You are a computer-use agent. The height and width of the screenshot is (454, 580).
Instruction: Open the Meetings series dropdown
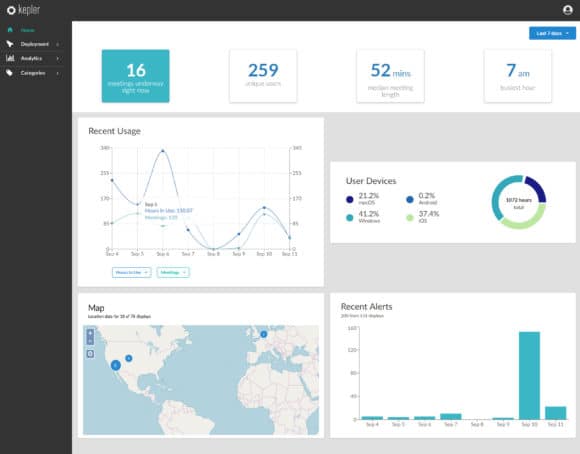tap(173, 272)
